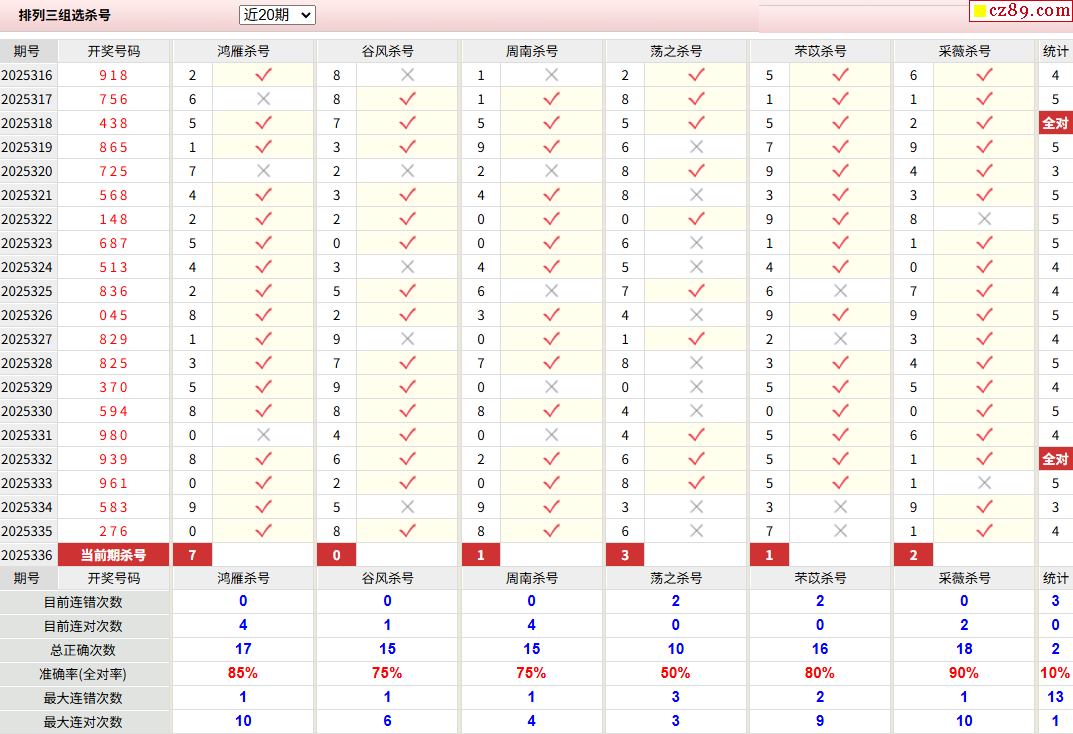Click the top 采薇杀号 column header
This screenshot has height=734, width=1073.
[x=964, y=51]
